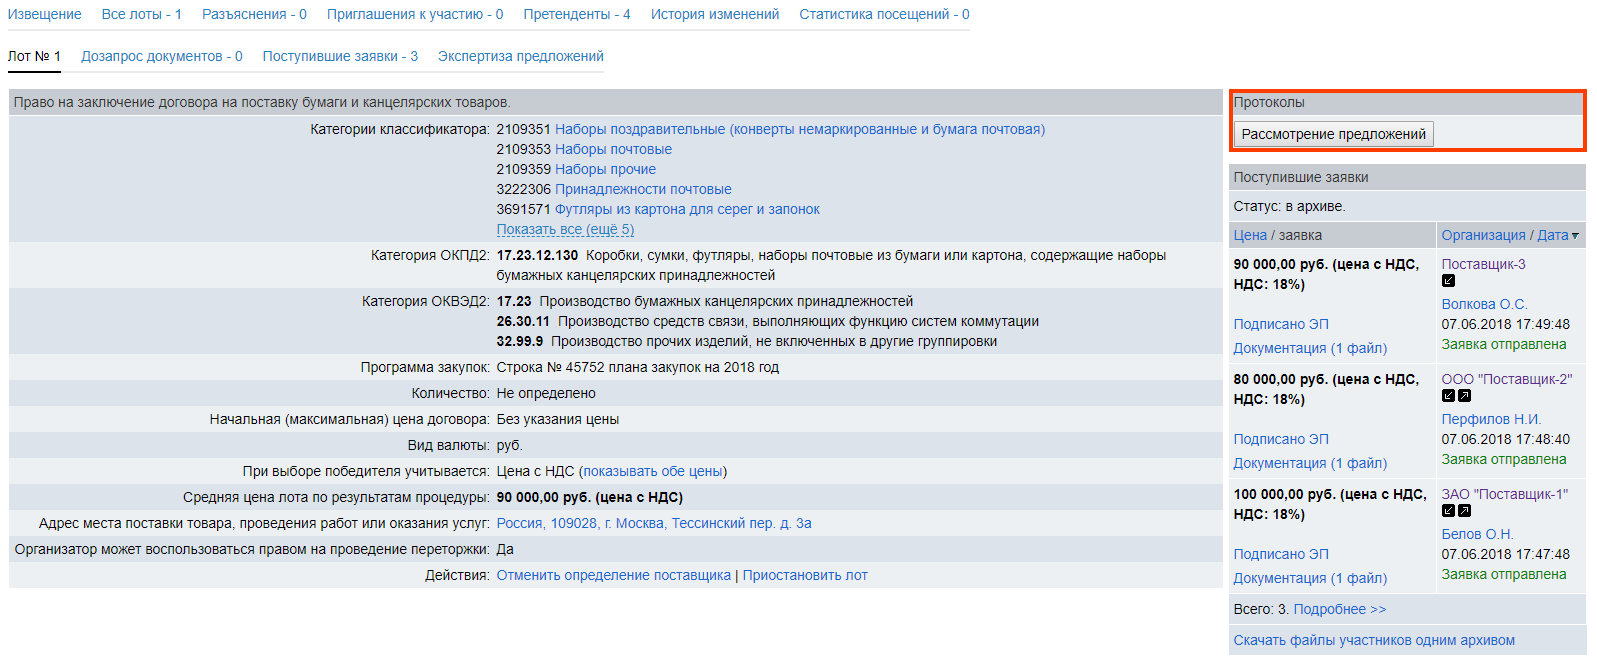Screen dimensions: 1597x666
Task: Sort bids by Цена column header
Action: 1249,235
